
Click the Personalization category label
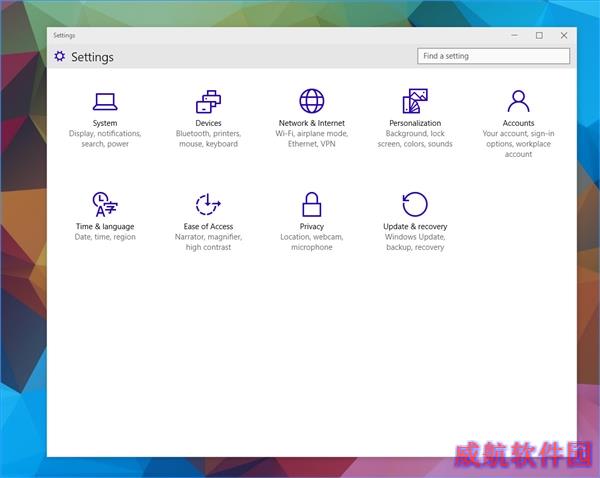415,123
